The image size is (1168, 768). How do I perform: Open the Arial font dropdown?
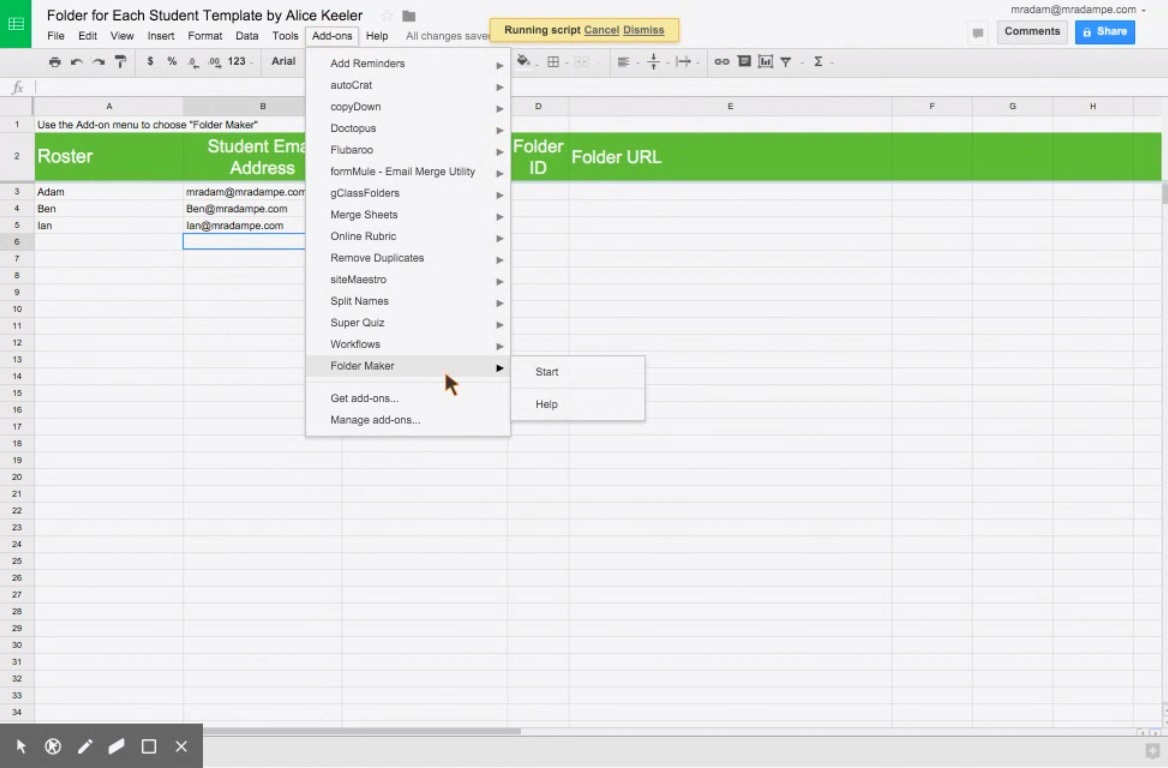click(284, 62)
